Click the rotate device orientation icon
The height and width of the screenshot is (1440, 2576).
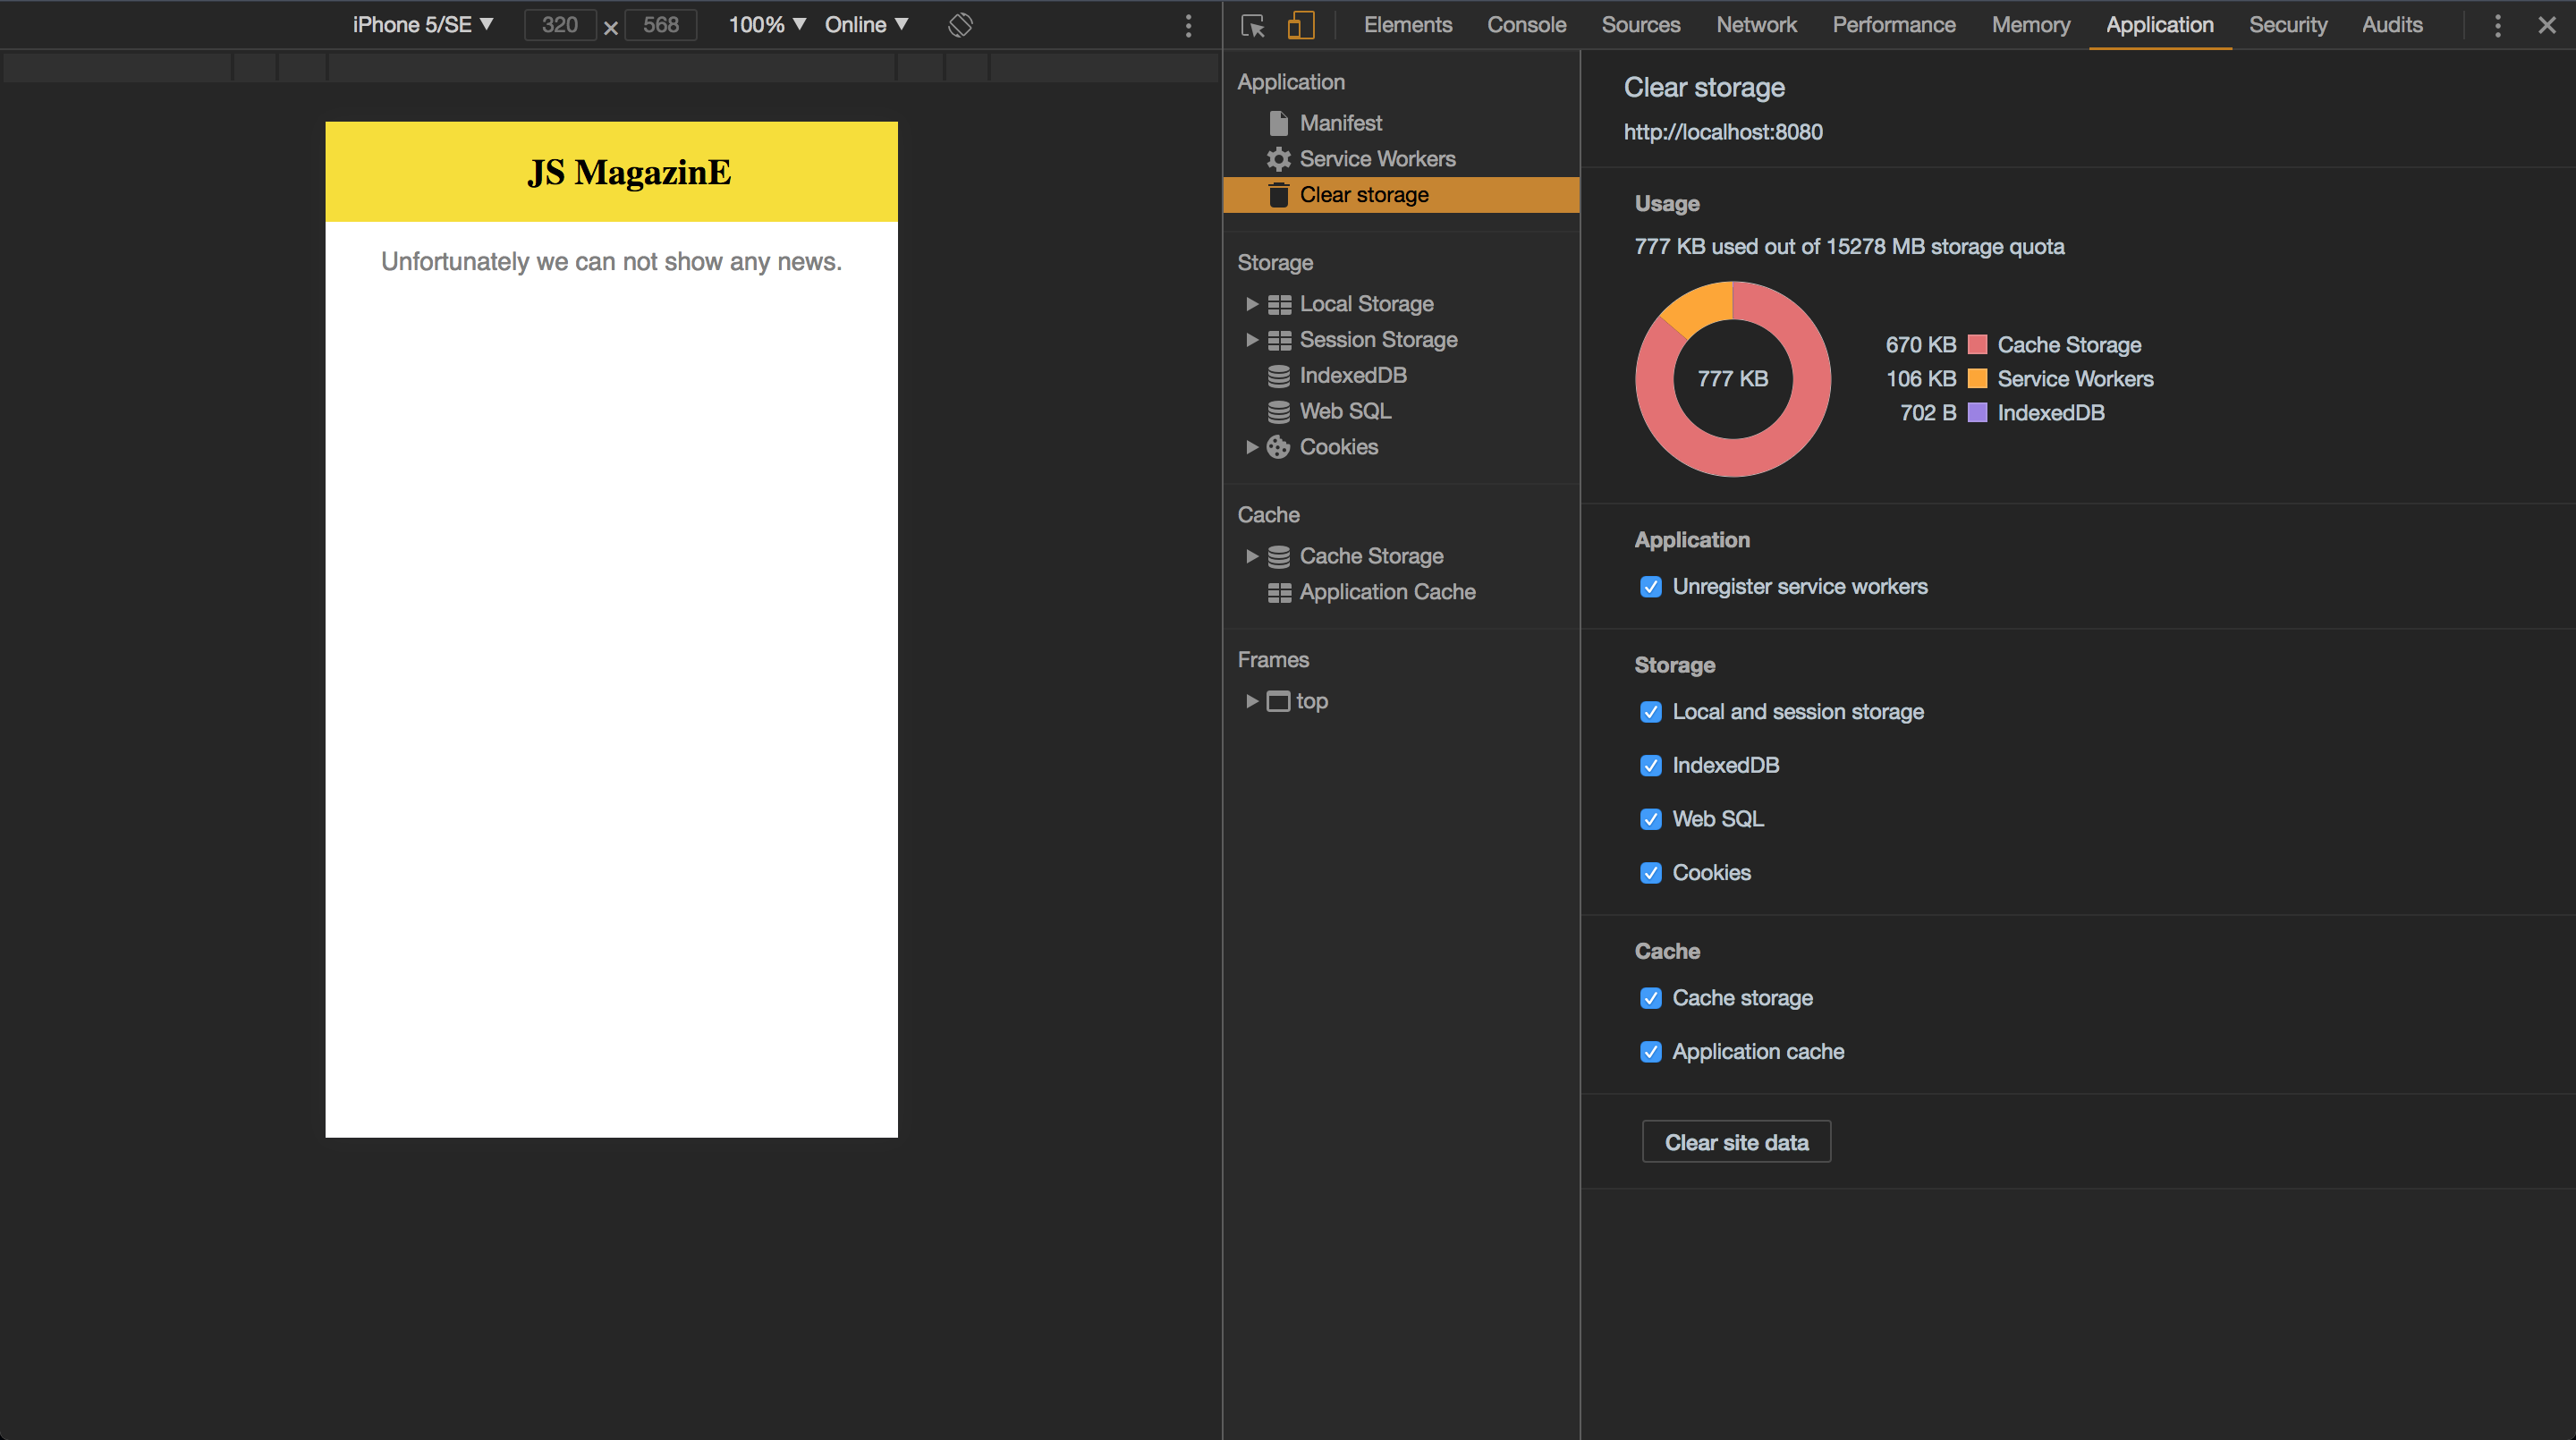point(960,24)
